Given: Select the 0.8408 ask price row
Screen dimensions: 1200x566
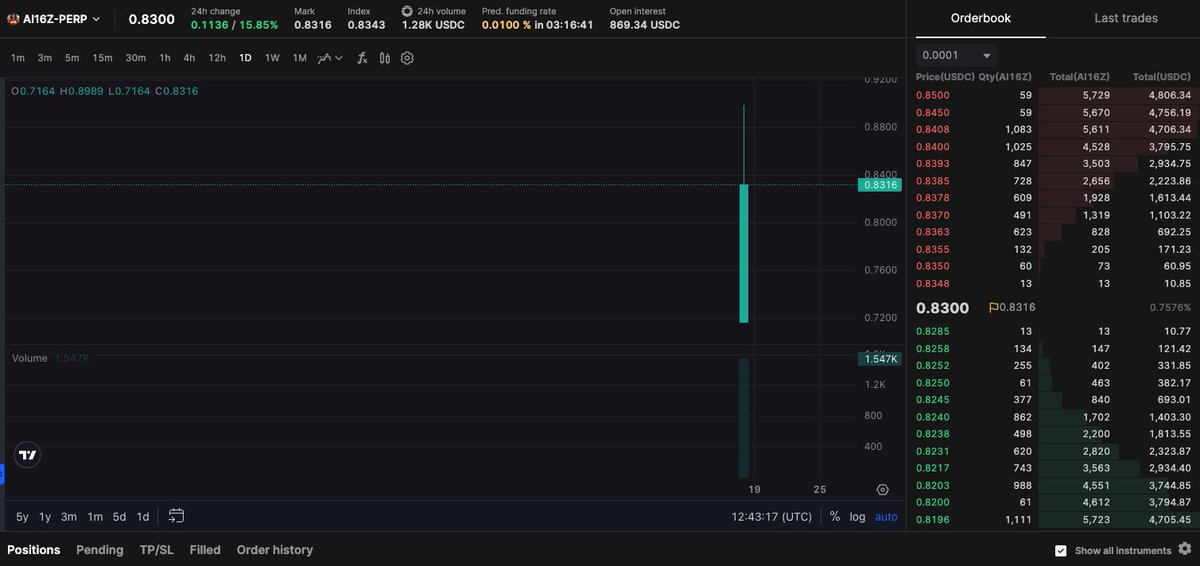Looking at the screenshot, I should coord(1053,129).
